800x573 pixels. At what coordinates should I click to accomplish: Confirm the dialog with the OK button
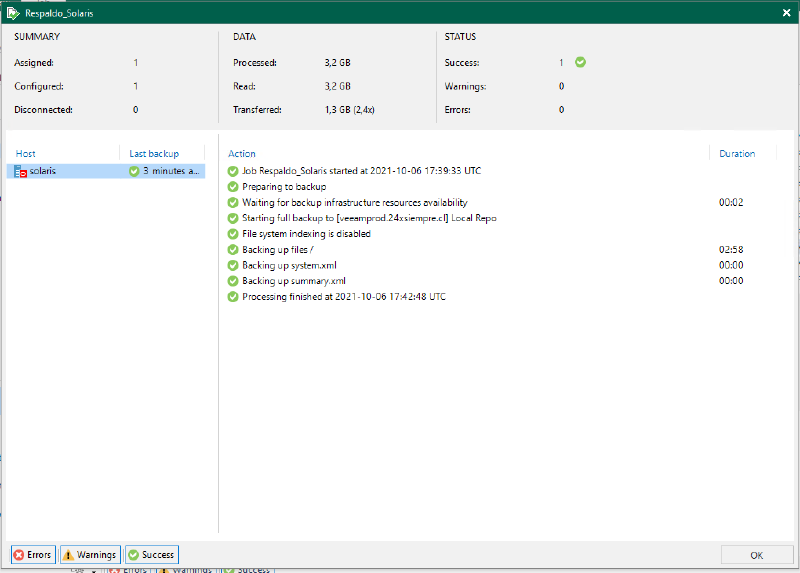coord(757,555)
